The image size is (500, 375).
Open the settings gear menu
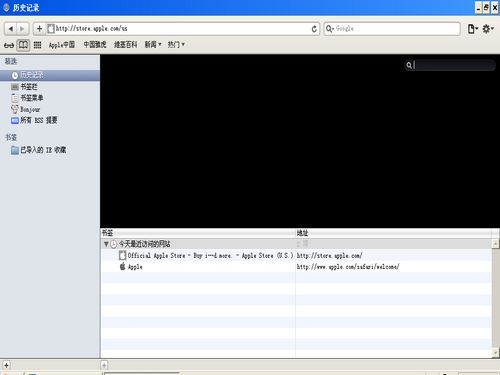488,29
